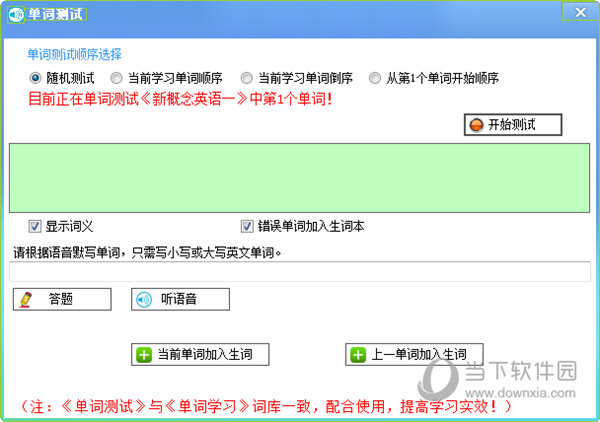Submit the answer with 答题 button
Image resolution: width=600 pixels, height=422 pixels.
(62, 299)
